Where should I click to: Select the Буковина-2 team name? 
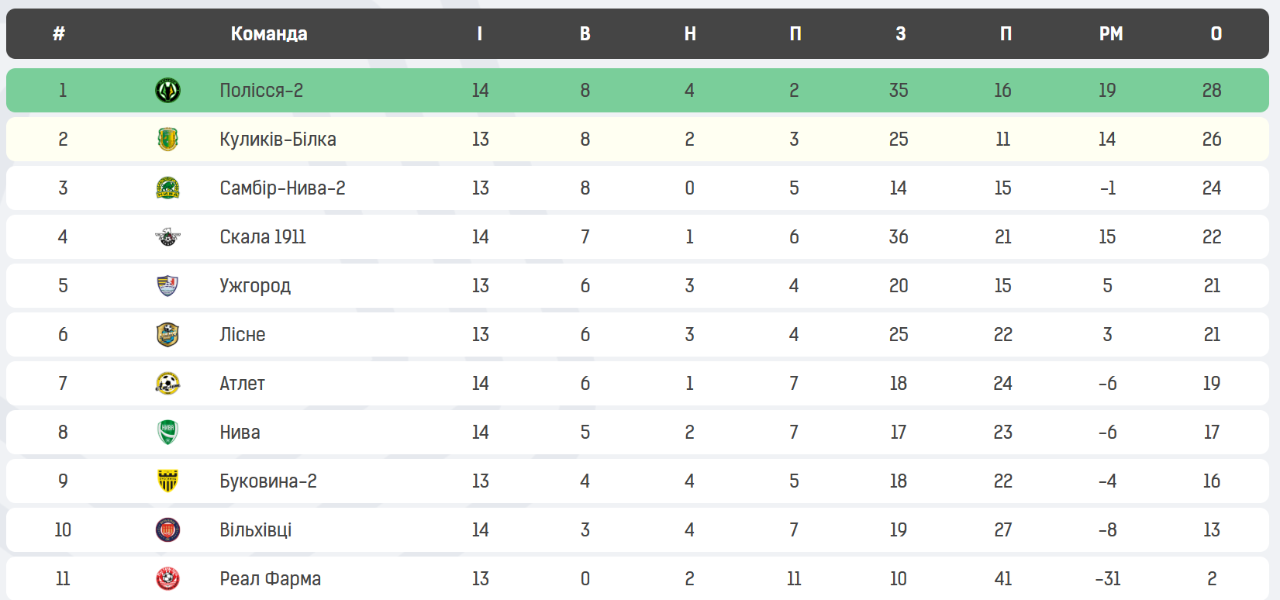click(x=268, y=481)
